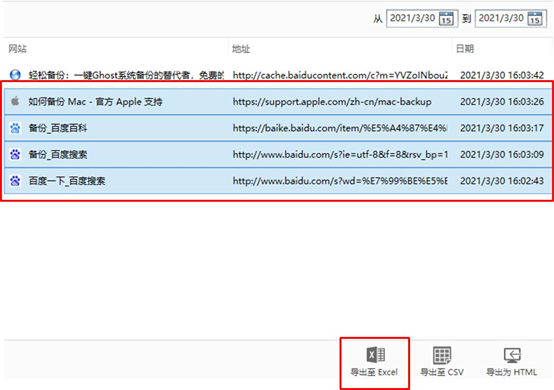Screen dimensions: 554x390
Task: Click the baidu.com/s?ie=utf-8 address cell
Action: tap(340, 154)
